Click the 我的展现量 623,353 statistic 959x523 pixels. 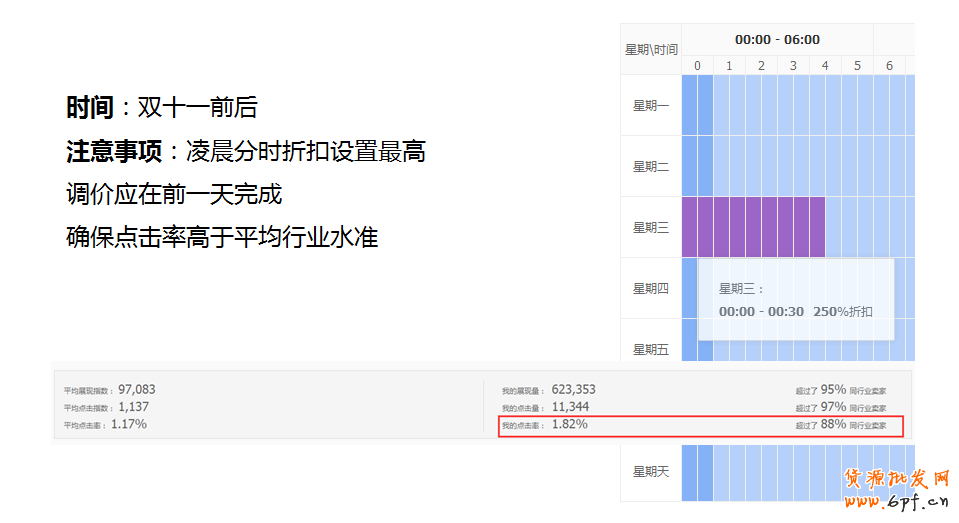coord(573,390)
